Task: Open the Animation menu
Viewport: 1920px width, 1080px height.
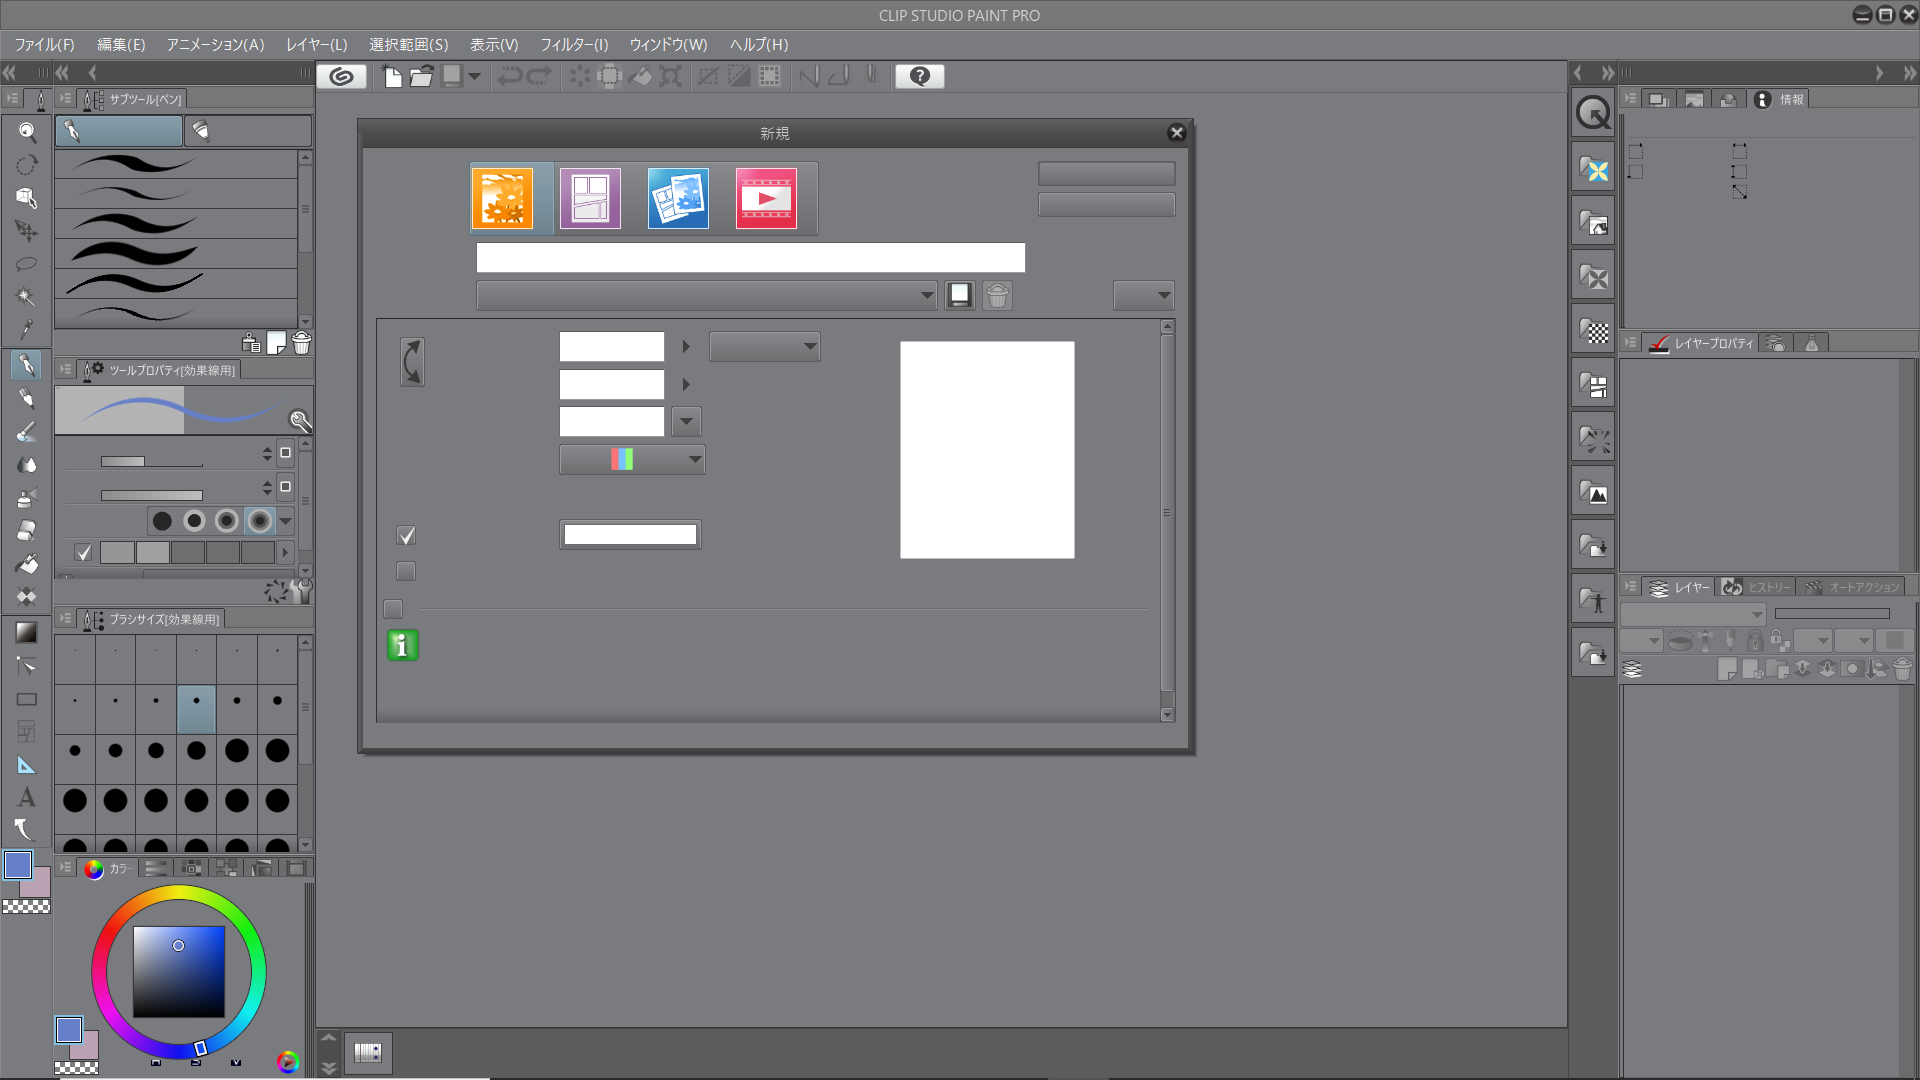Action: (x=215, y=45)
